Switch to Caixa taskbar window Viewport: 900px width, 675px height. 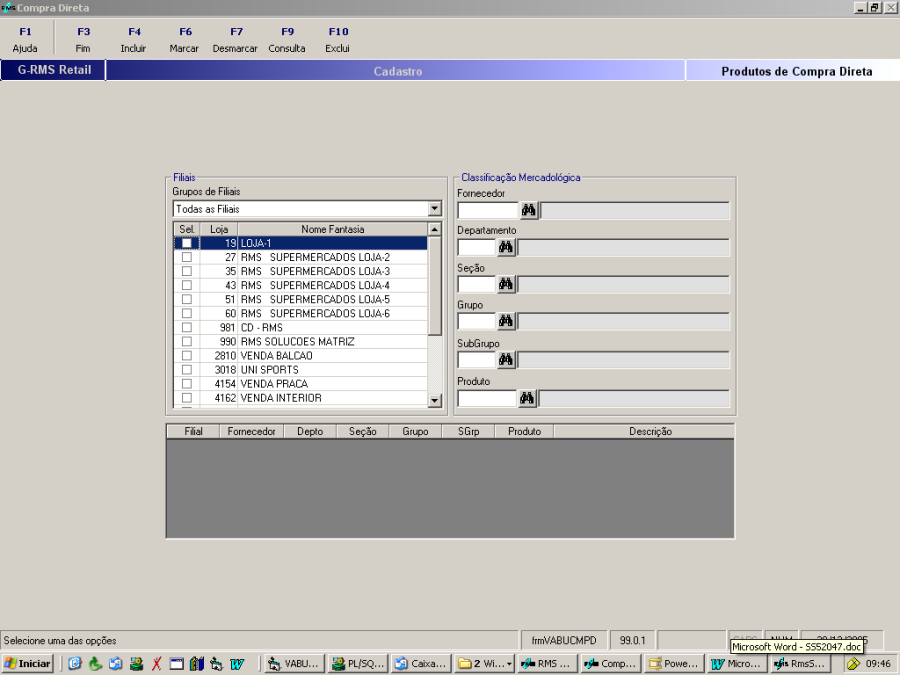pos(421,664)
